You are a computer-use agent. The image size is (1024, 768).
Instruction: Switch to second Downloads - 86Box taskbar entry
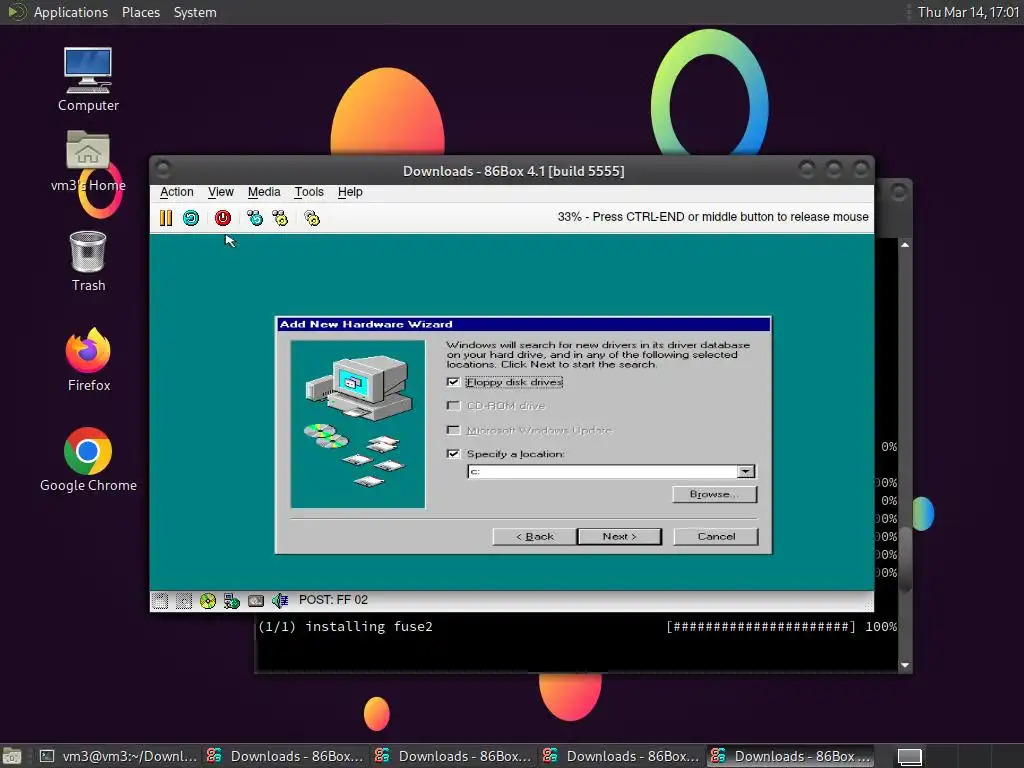(454, 757)
